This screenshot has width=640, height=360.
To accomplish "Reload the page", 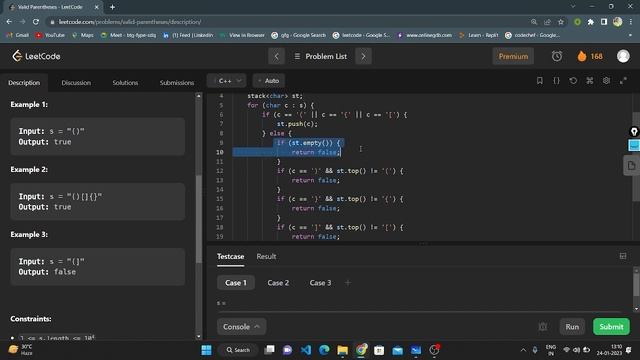I will tap(36, 22).
